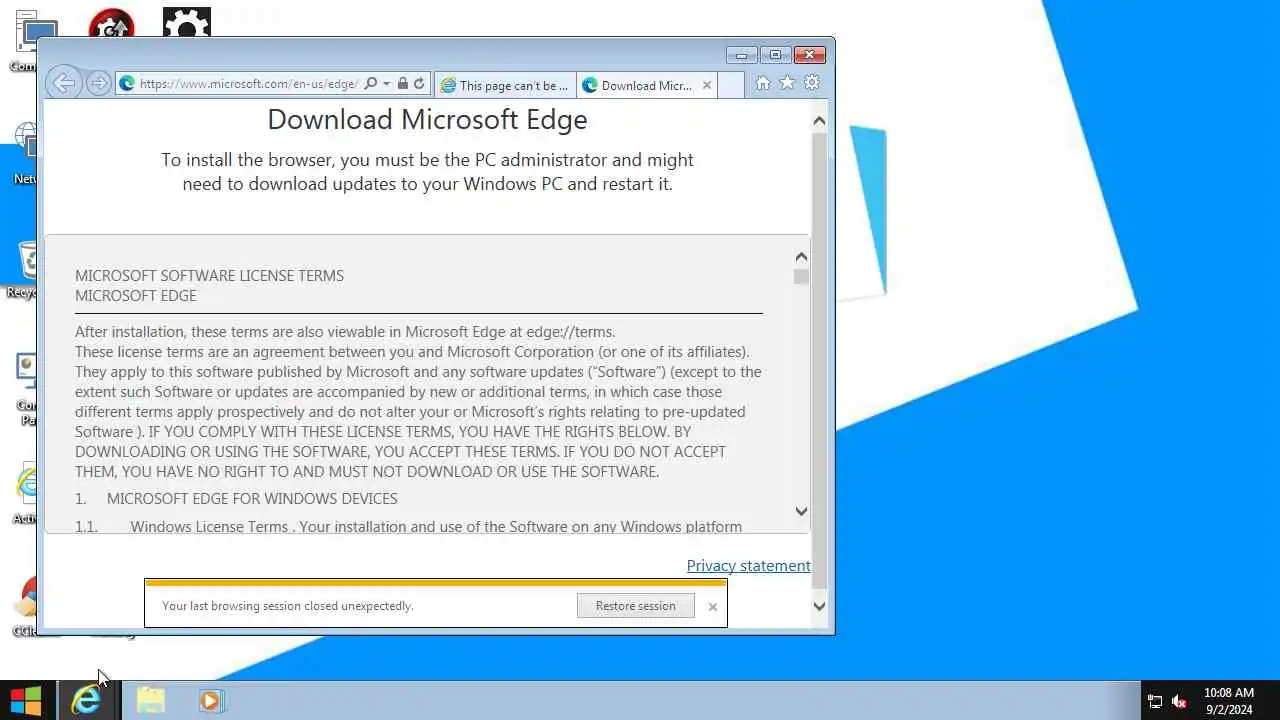The height and width of the screenshot is (720, 1280).
Task: Click the browser Forward arrow button
Action: click(x=98, y=84)
